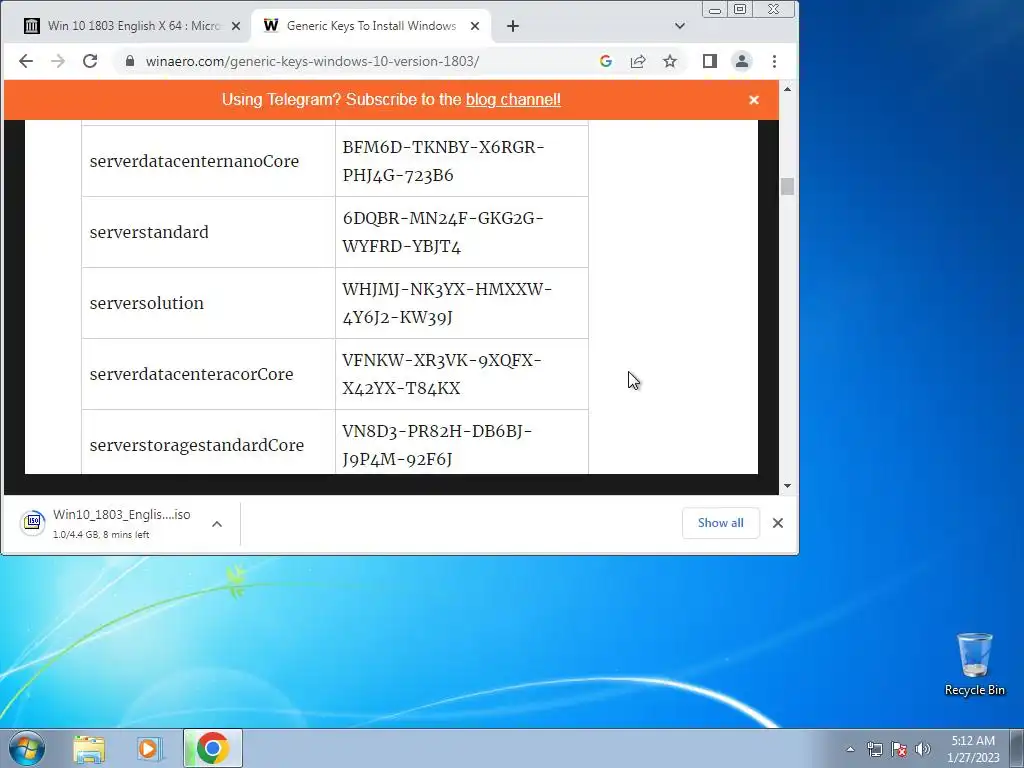Launch Windows Media Player from taskbar
This screenshot has height=768, width=1024.
[x=150, y=748]
